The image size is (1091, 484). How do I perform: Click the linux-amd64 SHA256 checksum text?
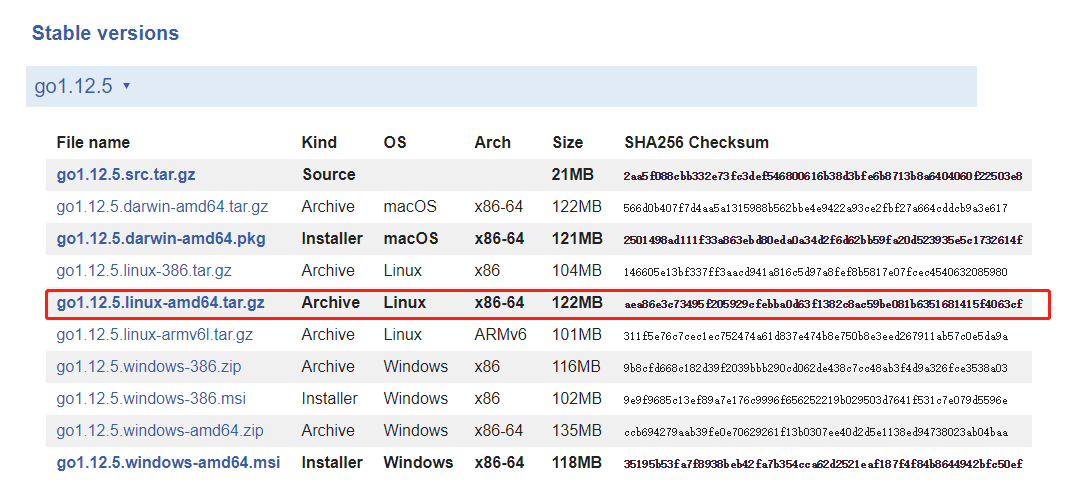[823, 303]
